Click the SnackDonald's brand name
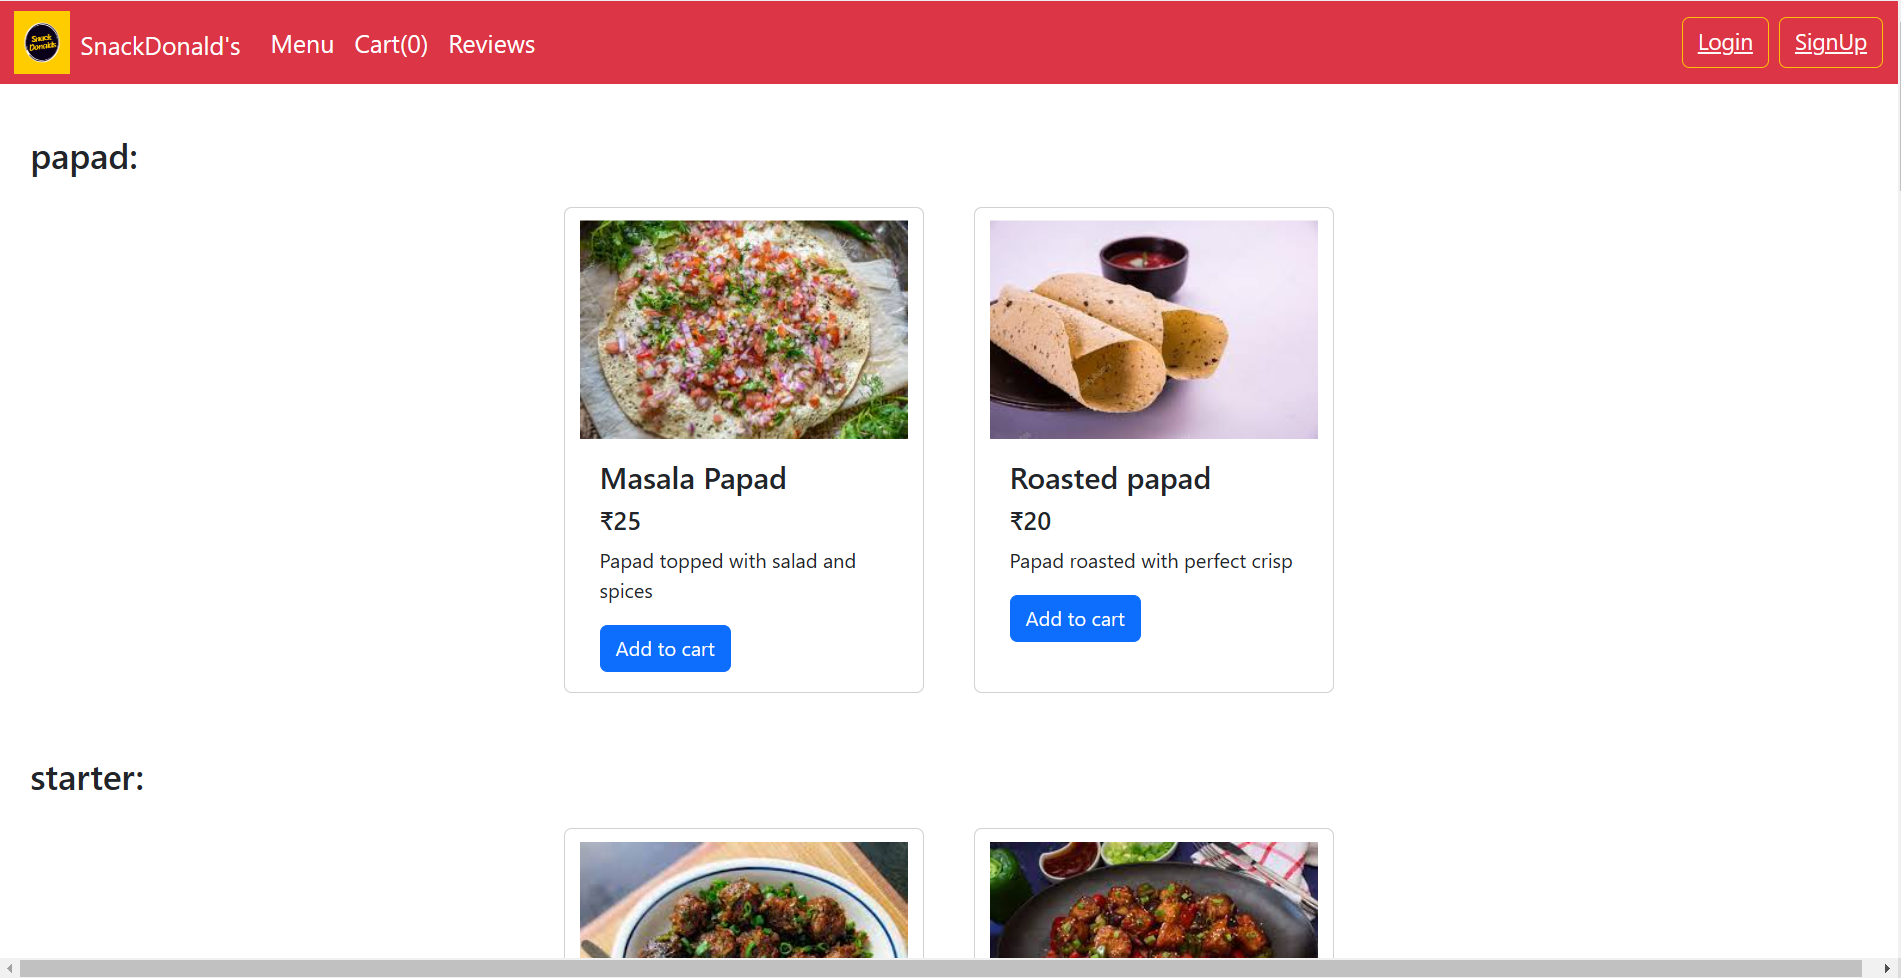Screen dimensions: 1901x978 (x=160, y=46)
